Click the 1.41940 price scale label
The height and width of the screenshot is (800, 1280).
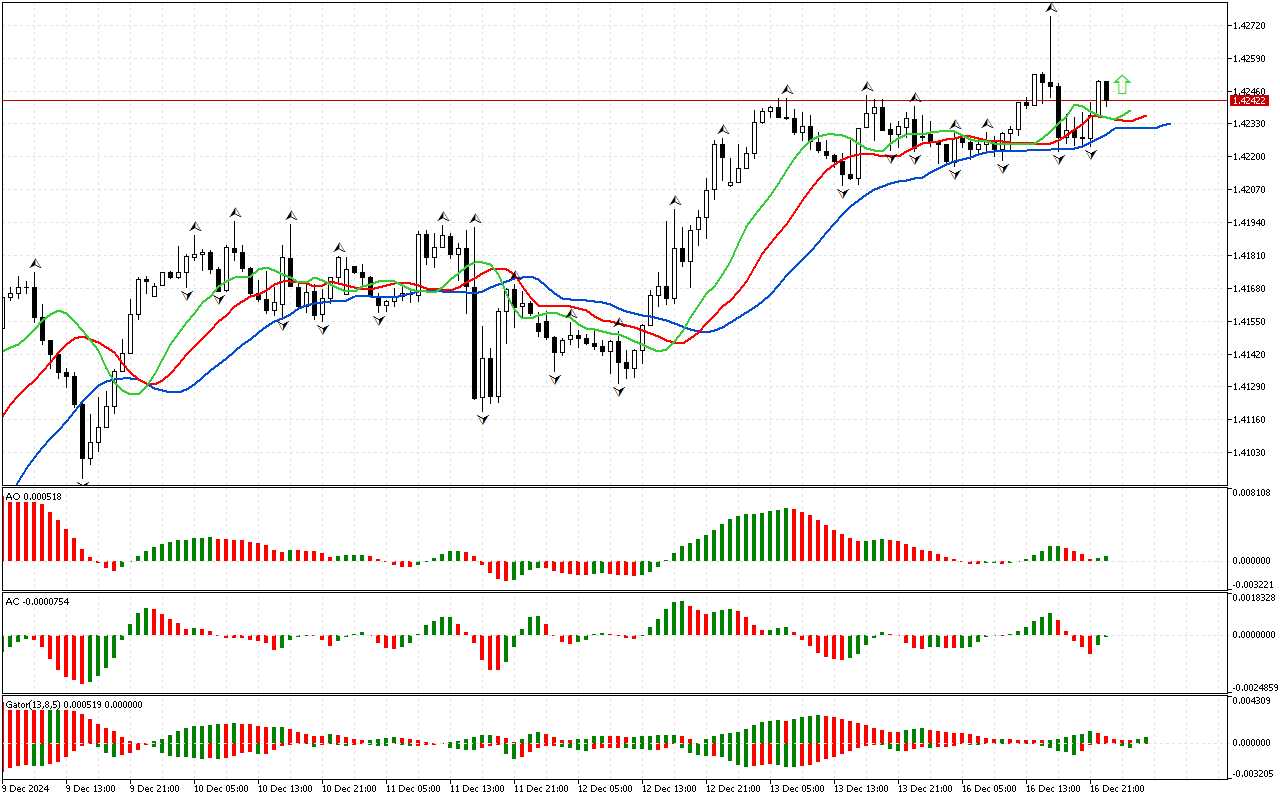pos(1249,222)
